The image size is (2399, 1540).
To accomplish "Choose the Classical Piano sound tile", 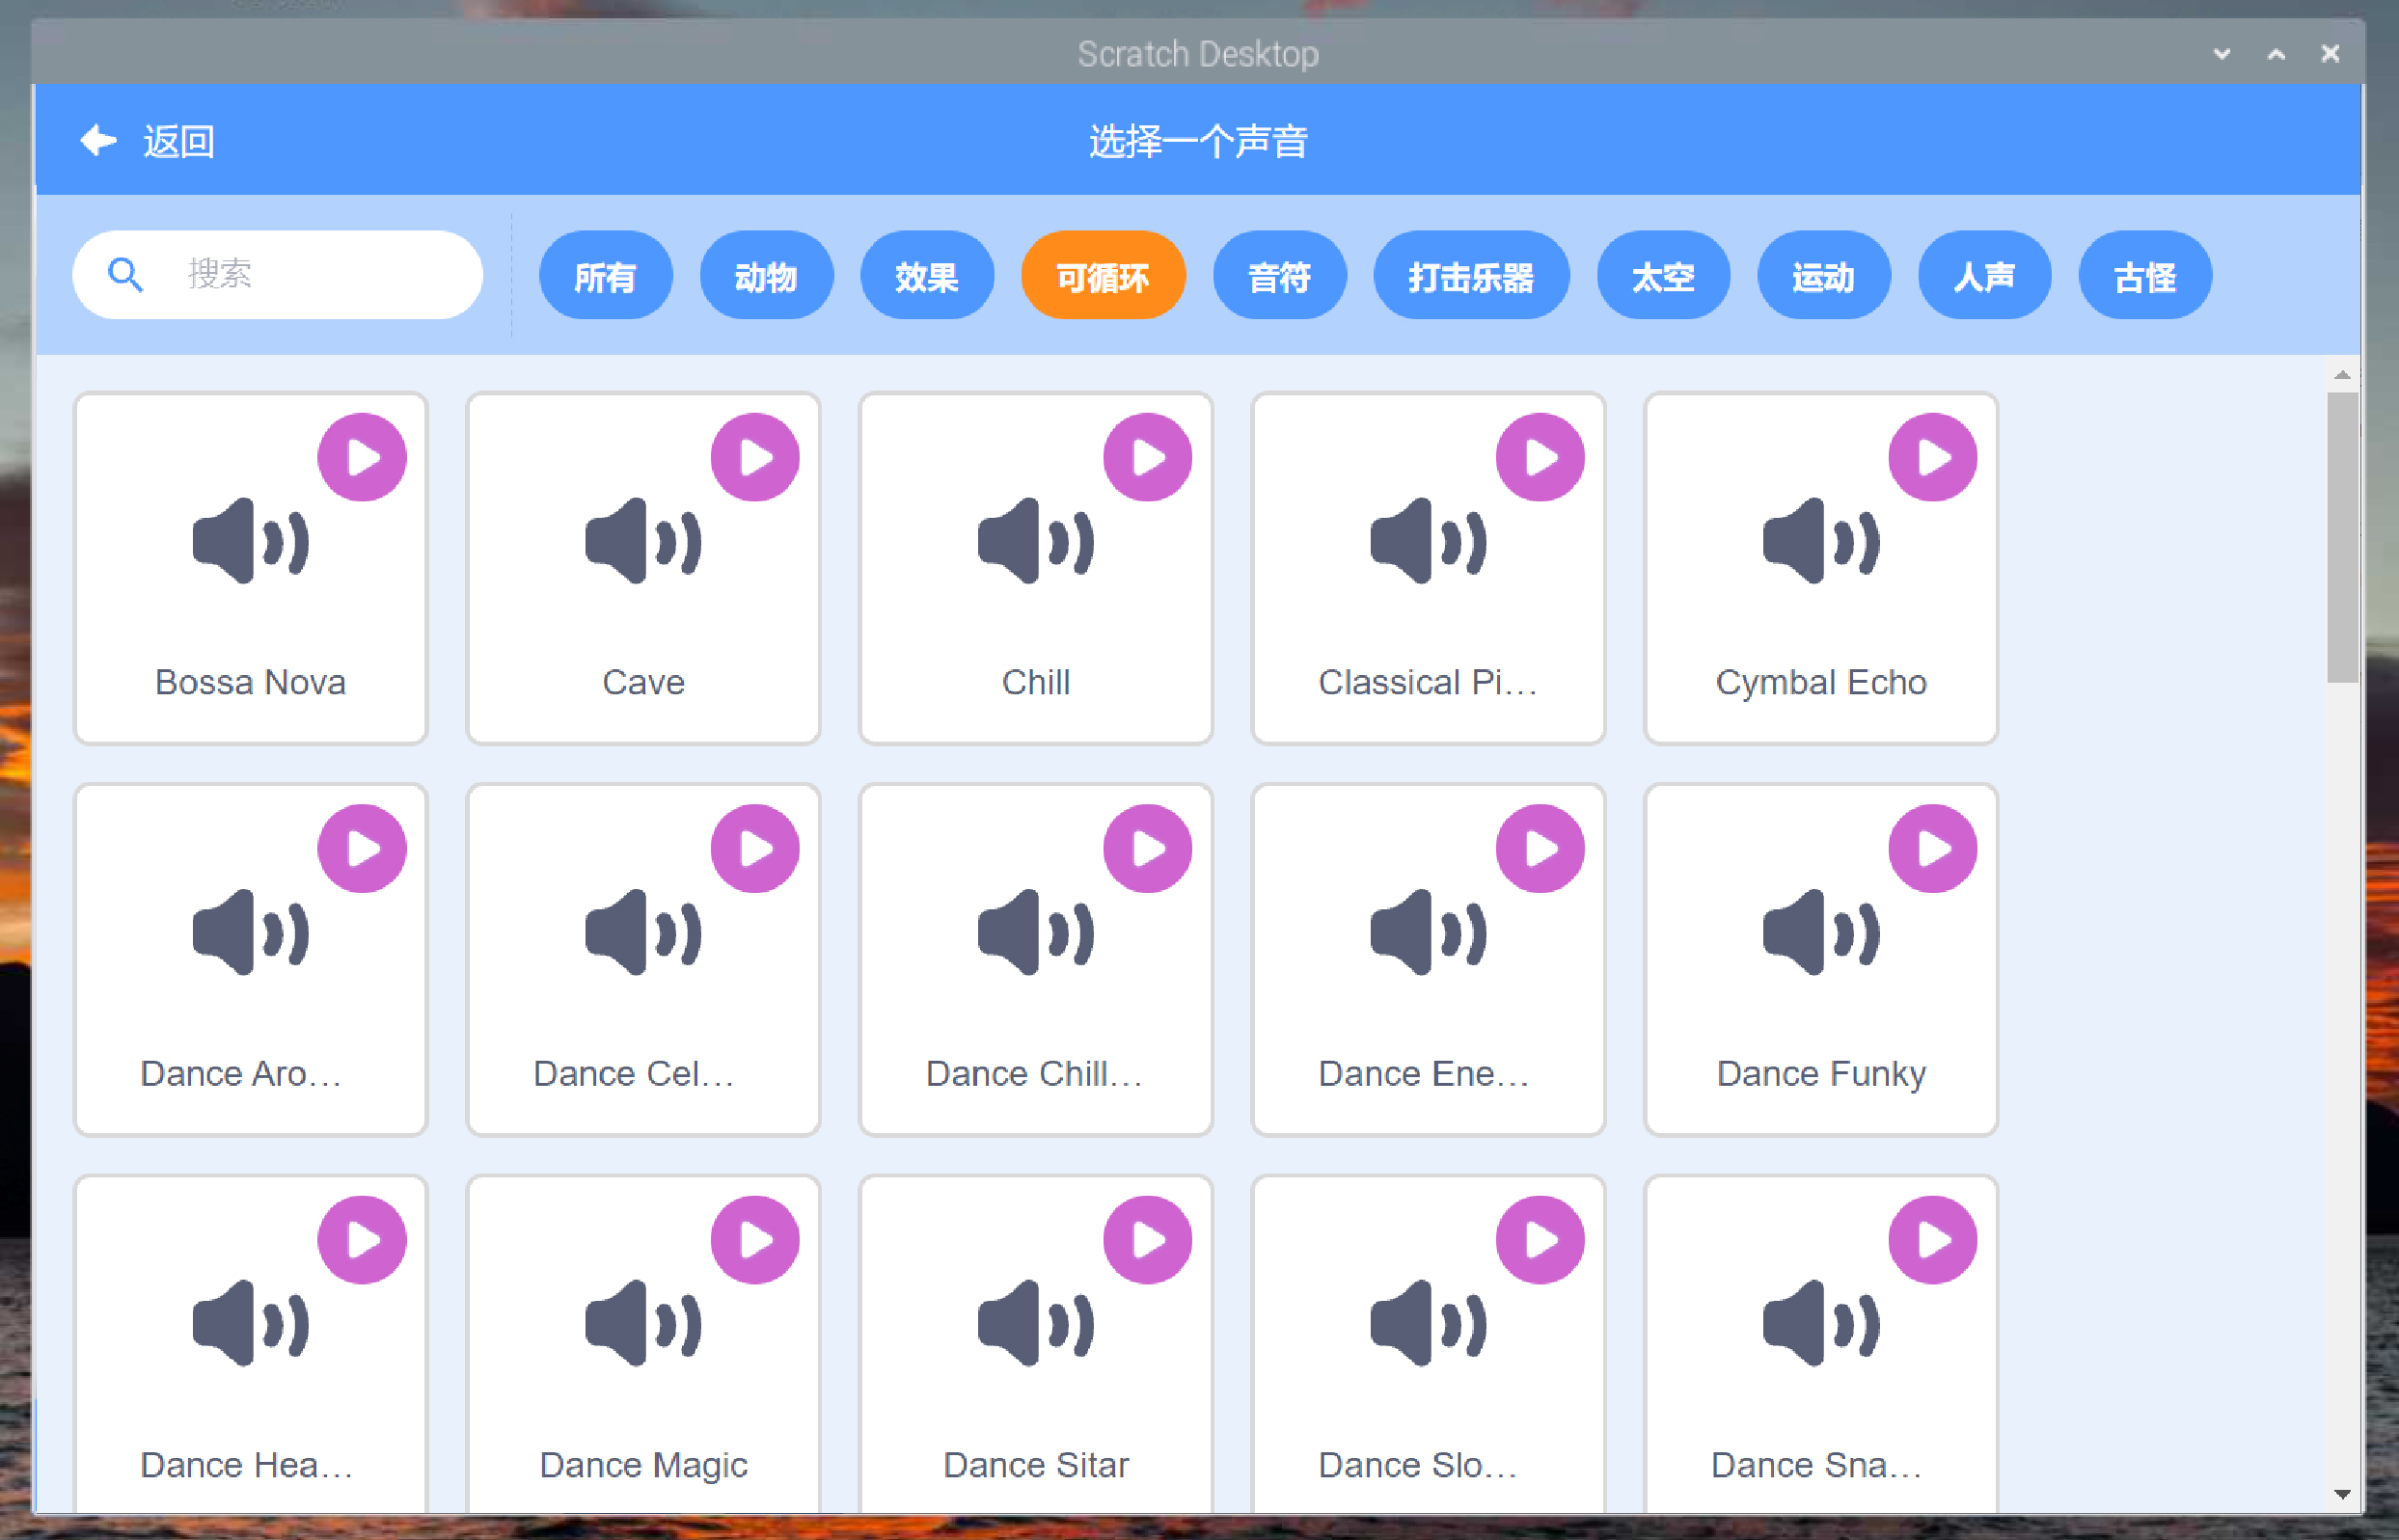I will 1427,568.
